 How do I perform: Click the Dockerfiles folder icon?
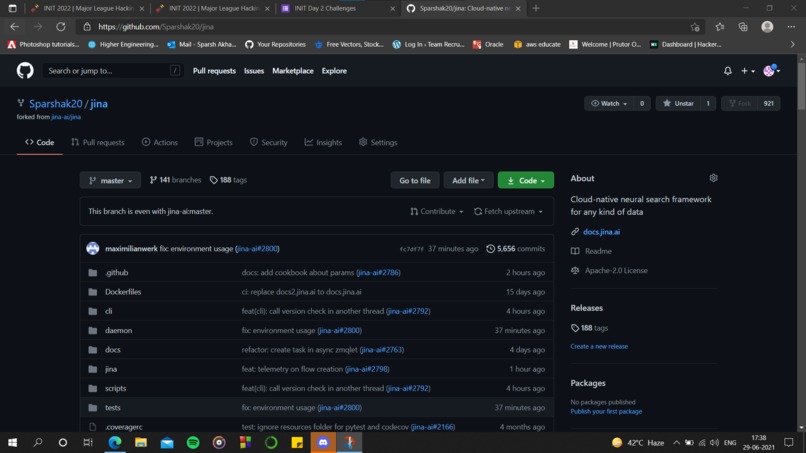coord(93,292)
